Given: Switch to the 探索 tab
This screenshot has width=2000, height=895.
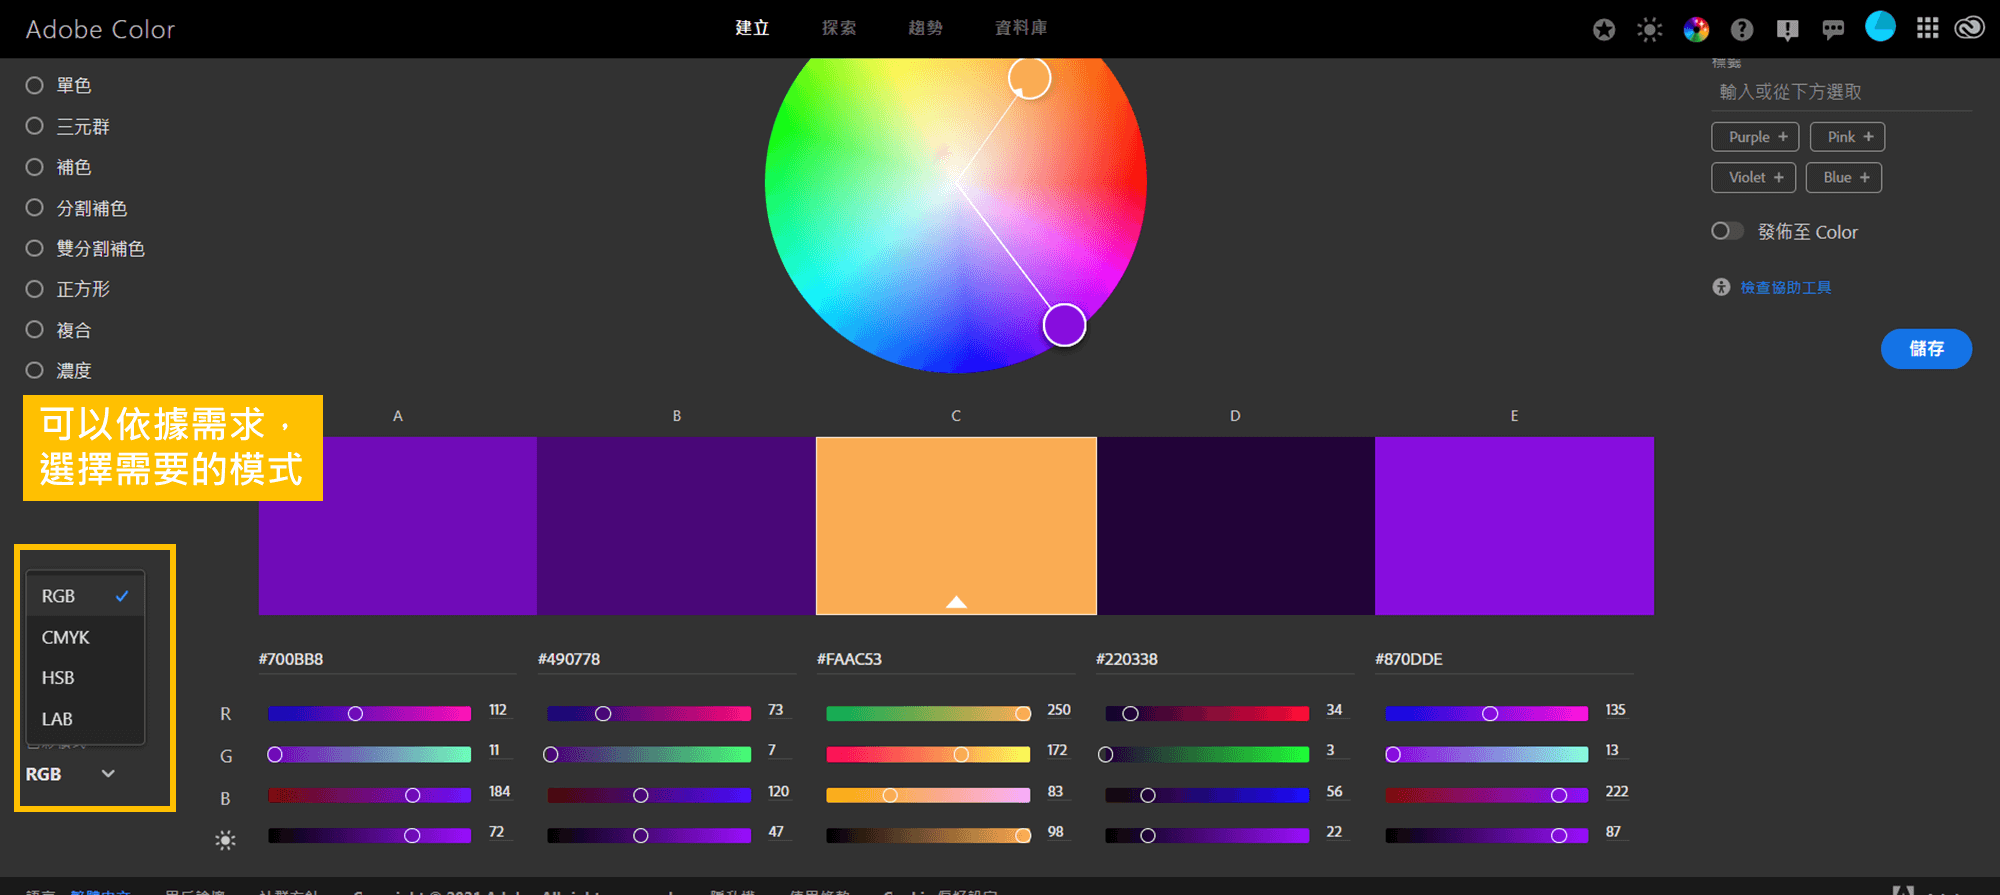Looking at the screenshot, I should [x=839, y=28].
